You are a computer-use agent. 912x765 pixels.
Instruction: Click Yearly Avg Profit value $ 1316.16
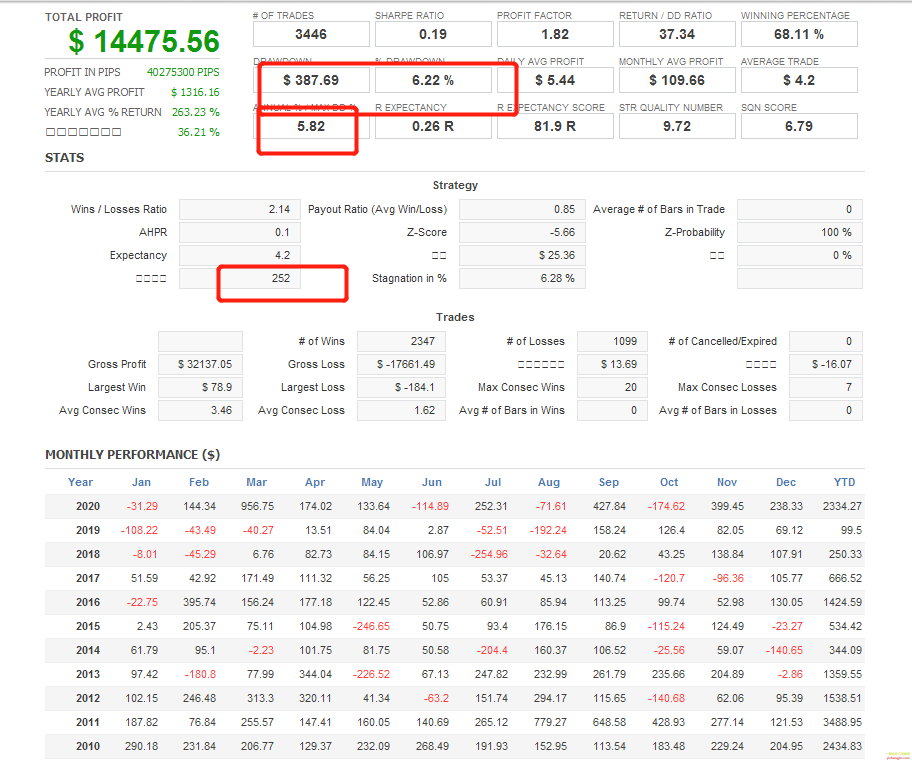tap(195, 92)
